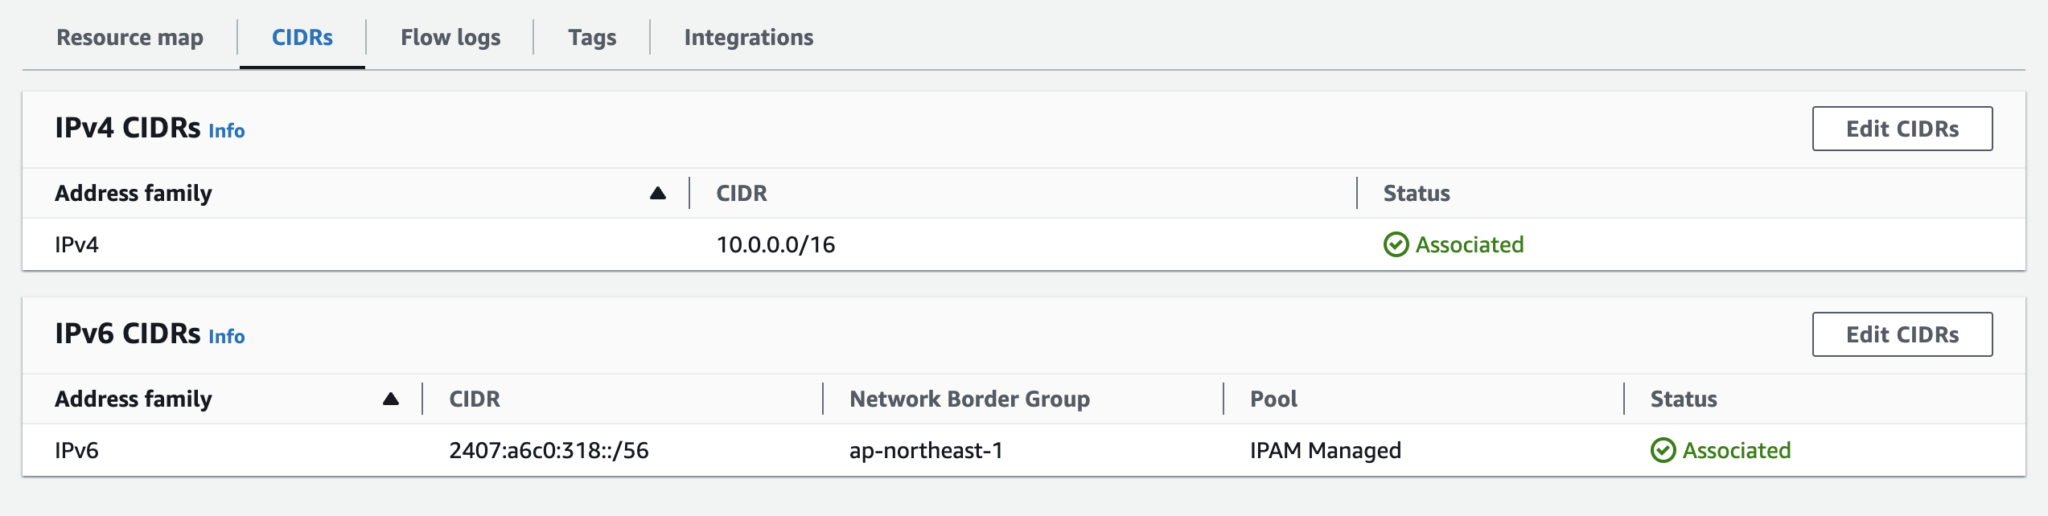Open the Integrations tab

point(748,38)
